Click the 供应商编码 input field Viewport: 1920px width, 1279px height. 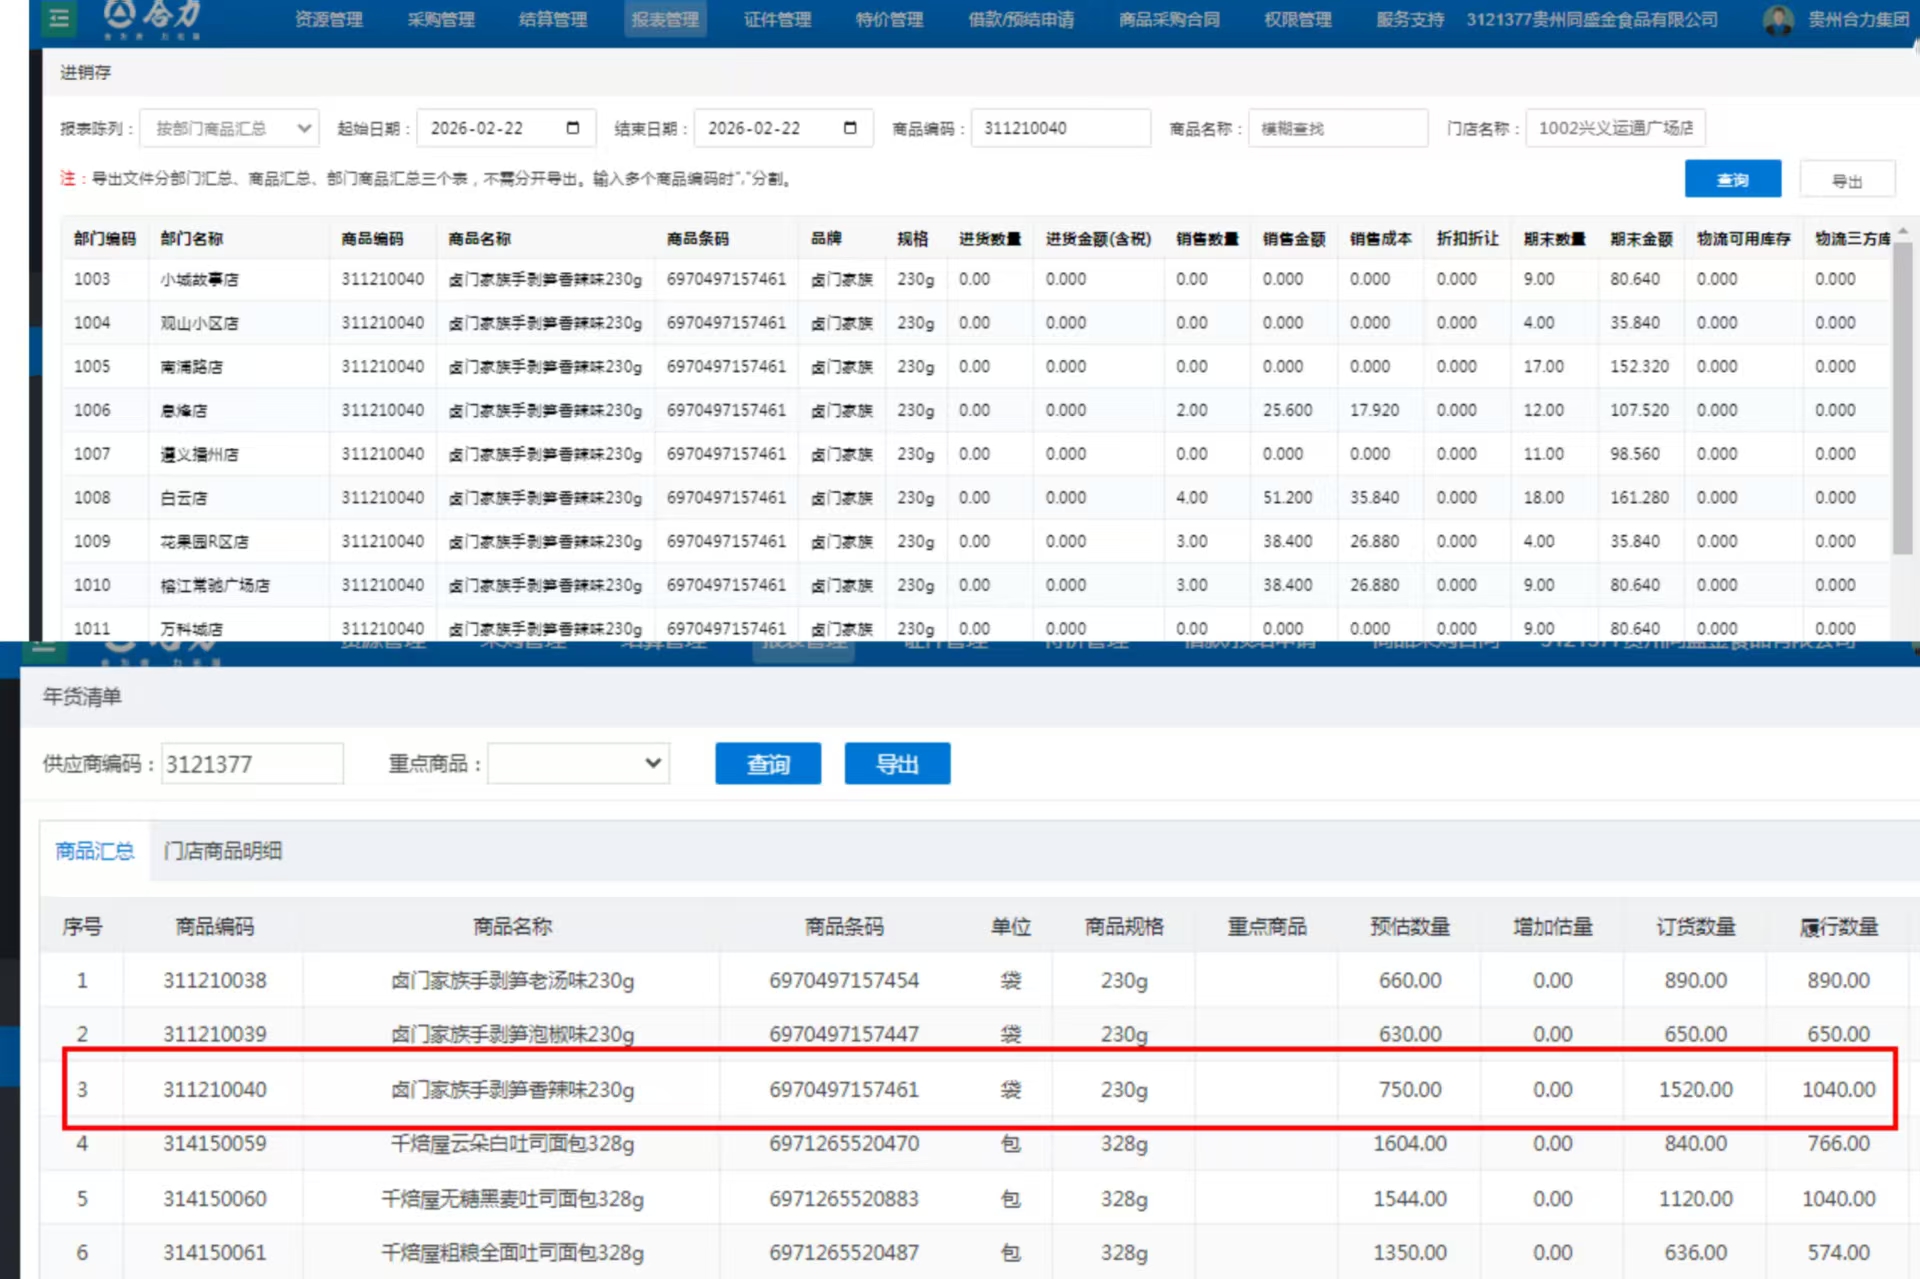pyautogui.click(x=252, y=764)
